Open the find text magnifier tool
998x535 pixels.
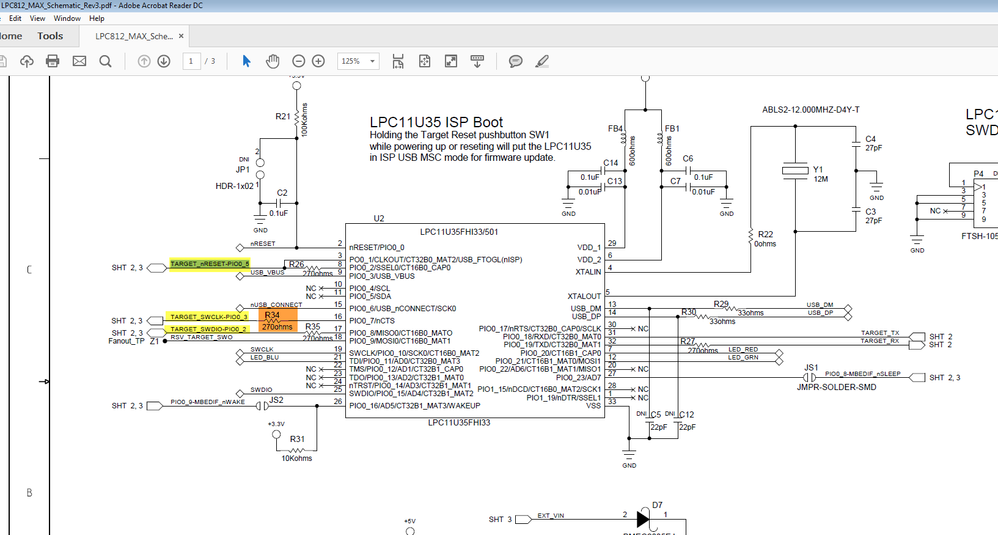point(106,61)
